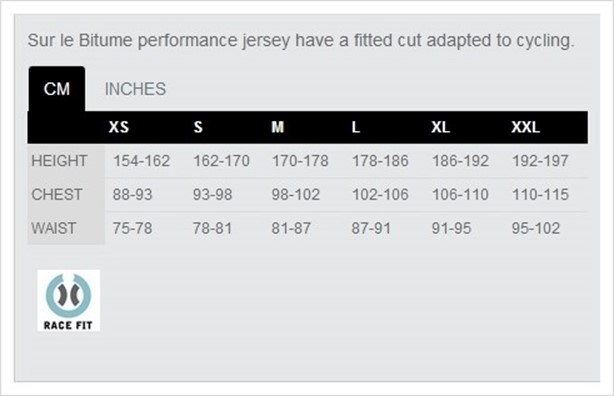Click the fitted cut description text
The image size is (614, 396).
[x=301, y=41]
